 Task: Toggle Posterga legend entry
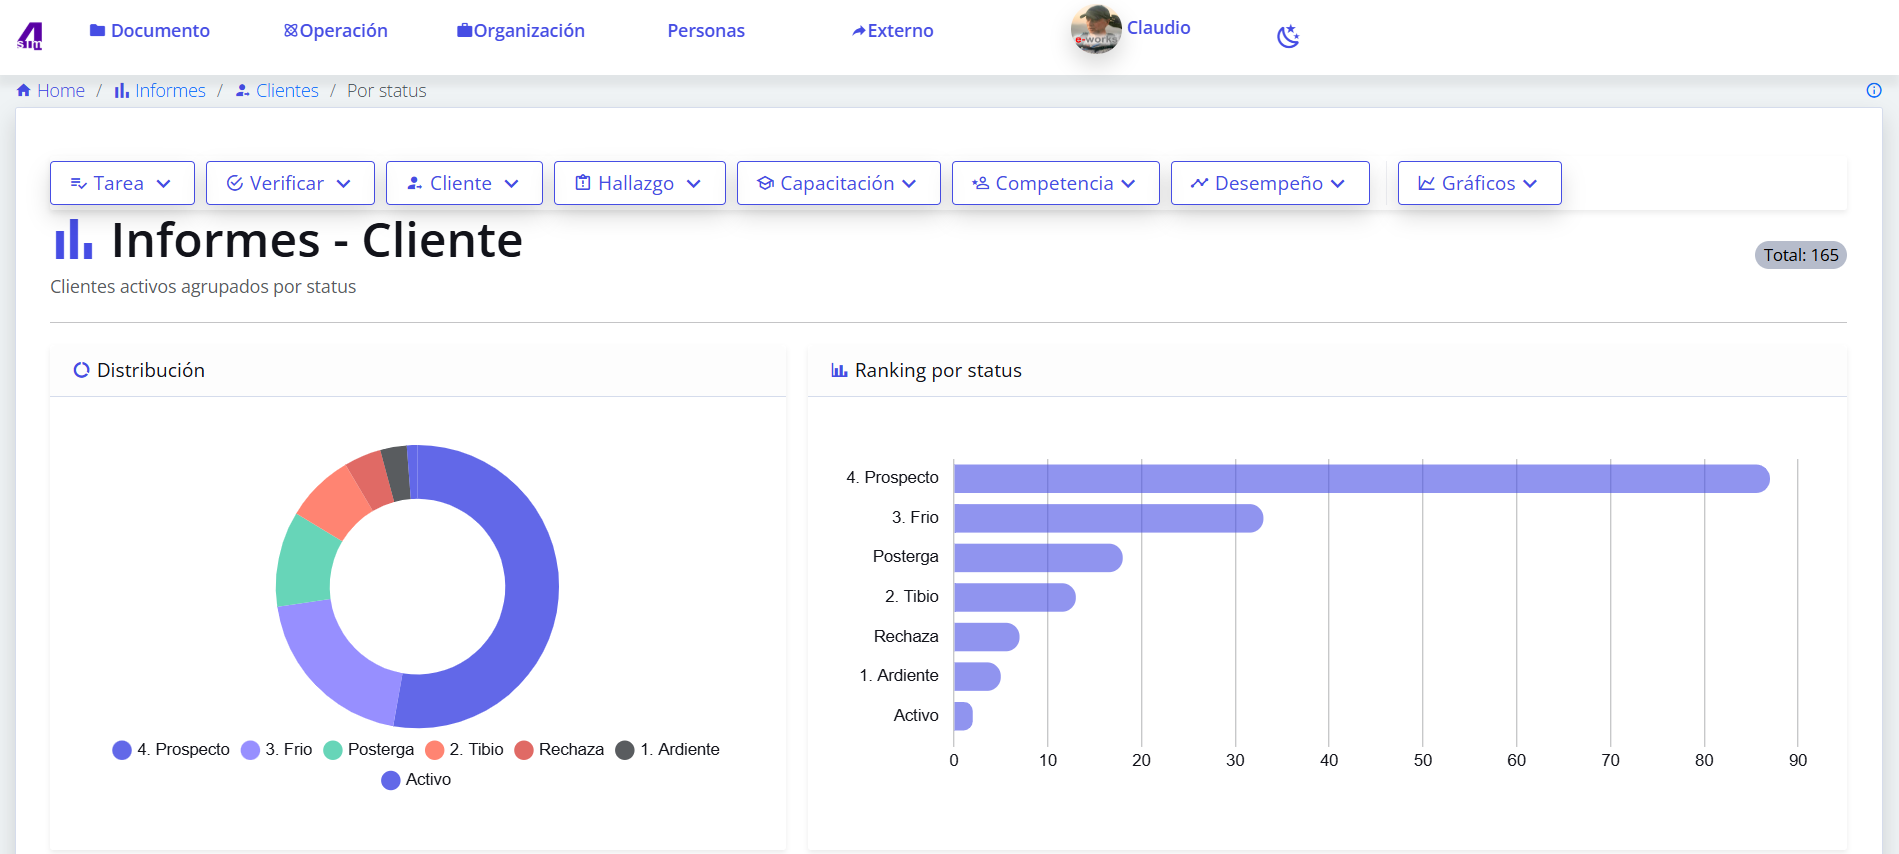[369, 750]
